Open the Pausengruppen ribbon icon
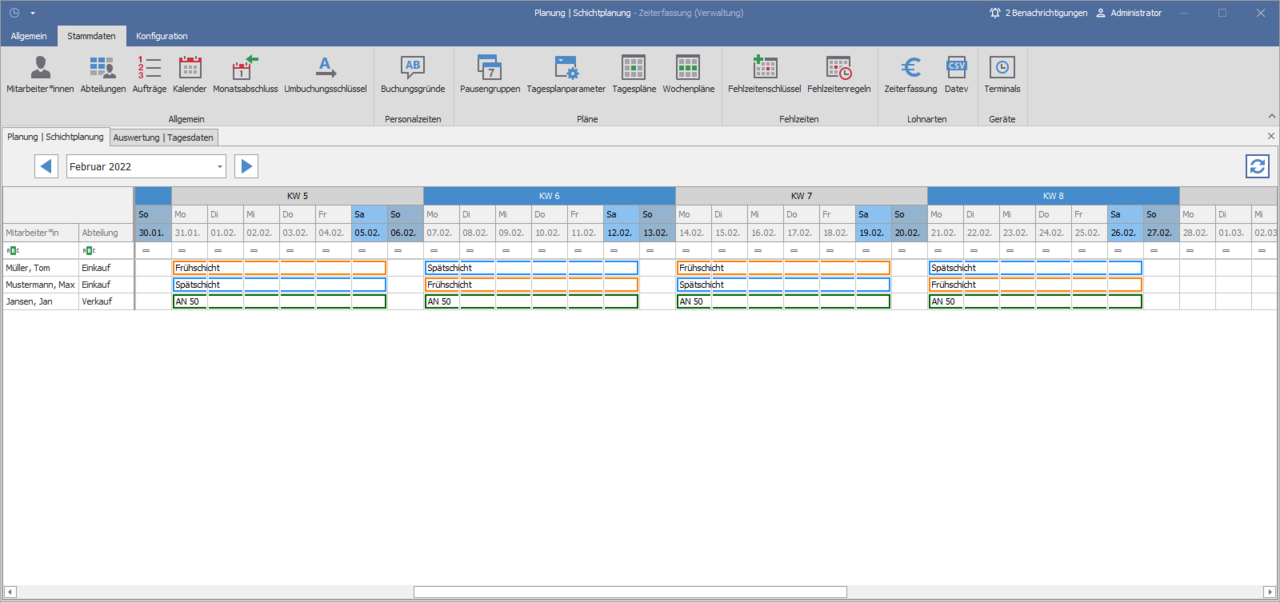 click(490, 75)
